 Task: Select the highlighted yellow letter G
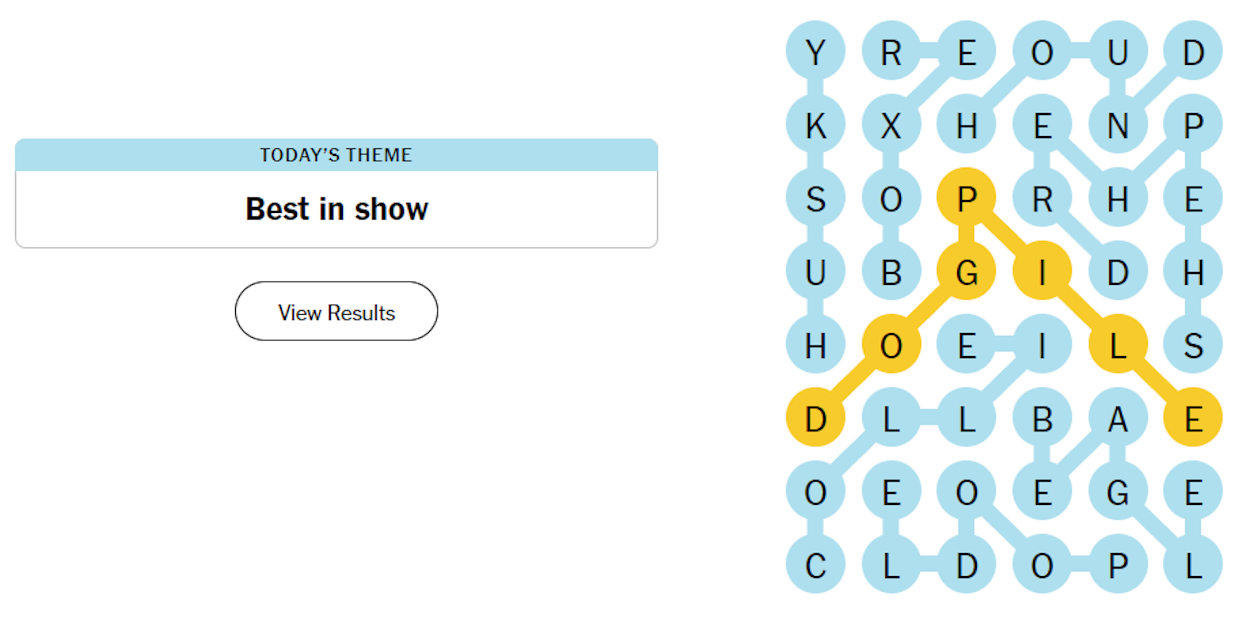967,270
